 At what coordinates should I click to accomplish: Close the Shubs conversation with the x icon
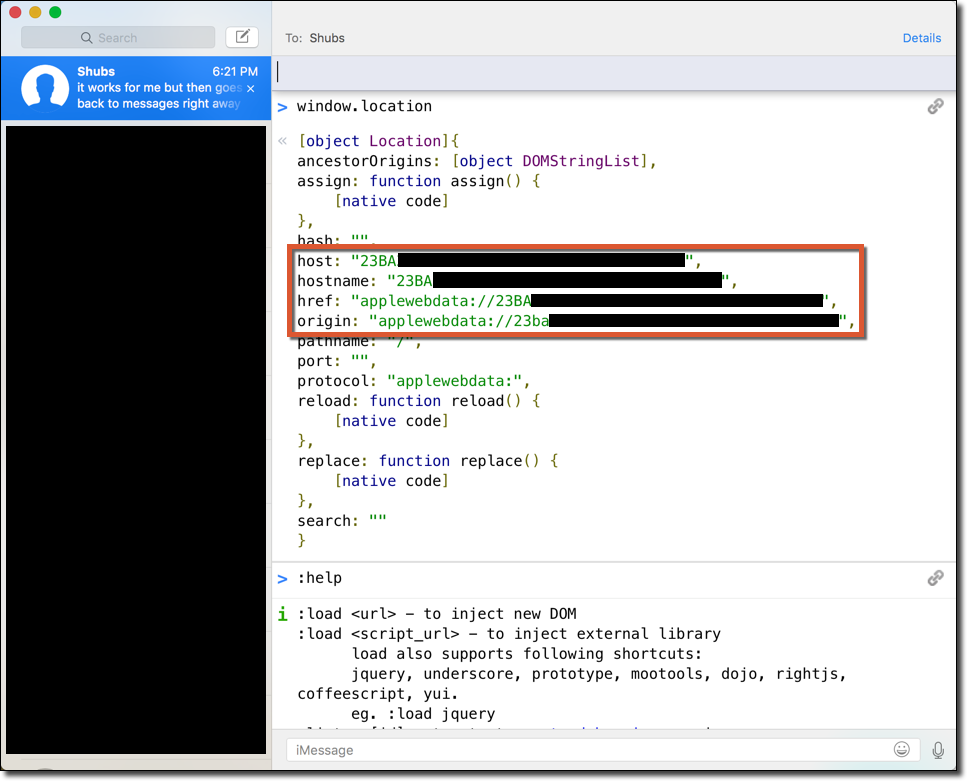click(x=250, y=89)
